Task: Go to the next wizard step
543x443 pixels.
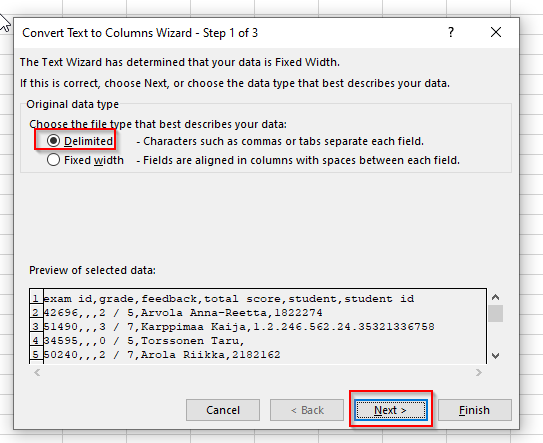Action: 391,410
